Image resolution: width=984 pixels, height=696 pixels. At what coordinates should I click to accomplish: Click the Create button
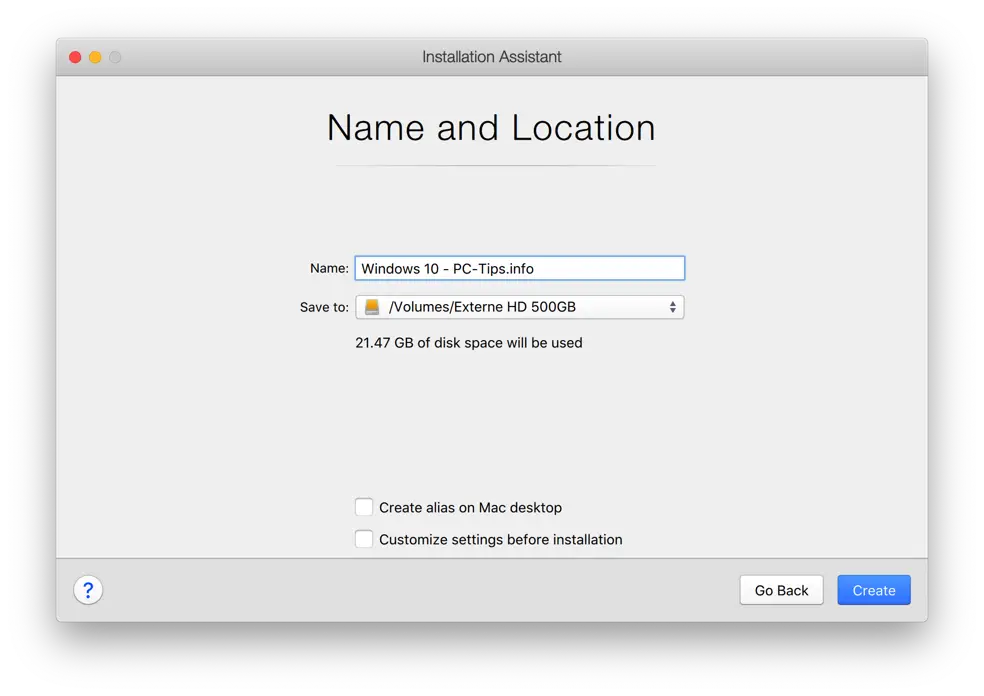coord(874,590)
